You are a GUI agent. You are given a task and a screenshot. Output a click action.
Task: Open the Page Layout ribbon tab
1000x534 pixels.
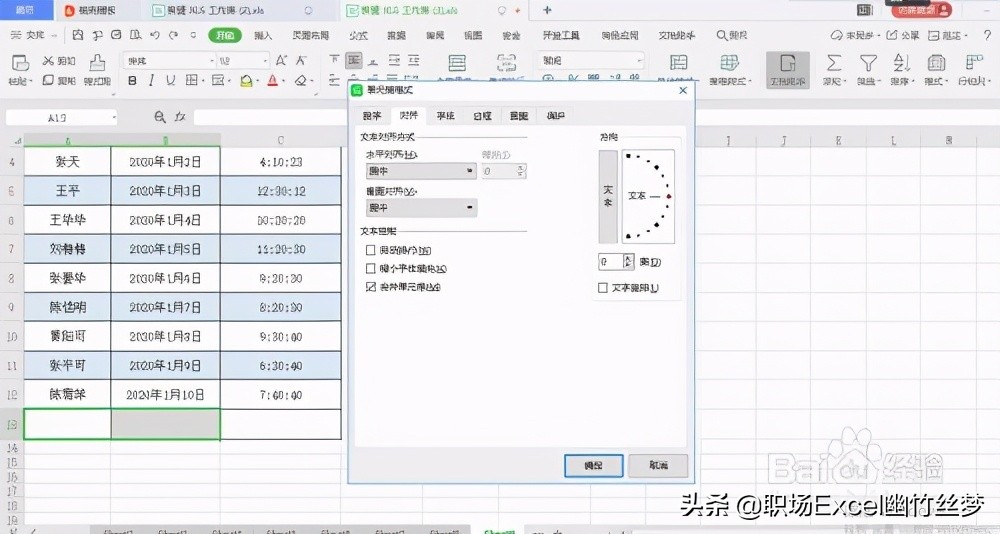(311, 35)
